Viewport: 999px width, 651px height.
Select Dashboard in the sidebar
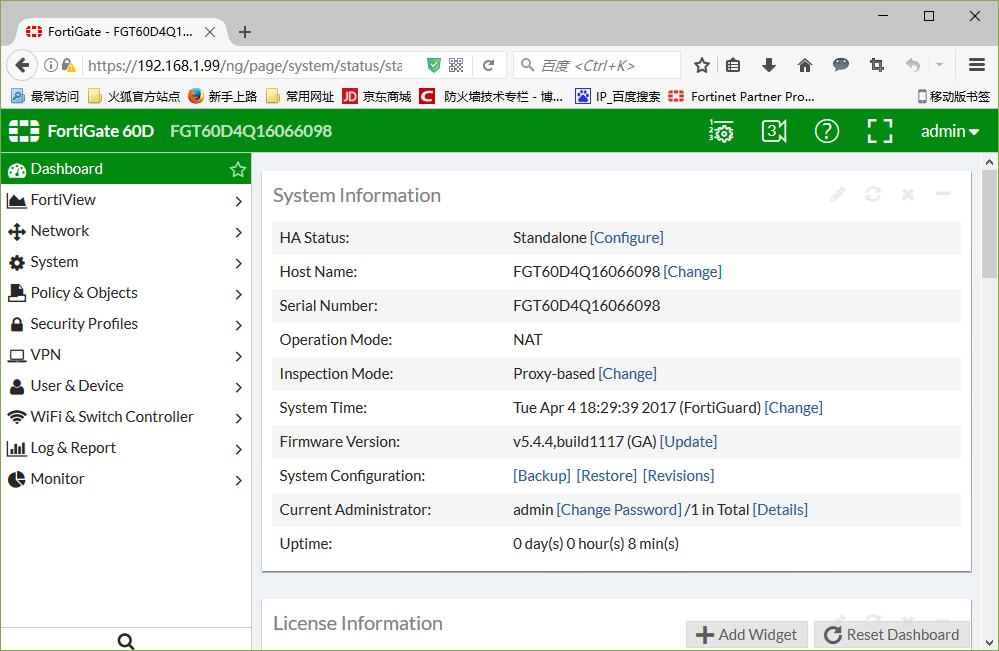pos(126,169)
